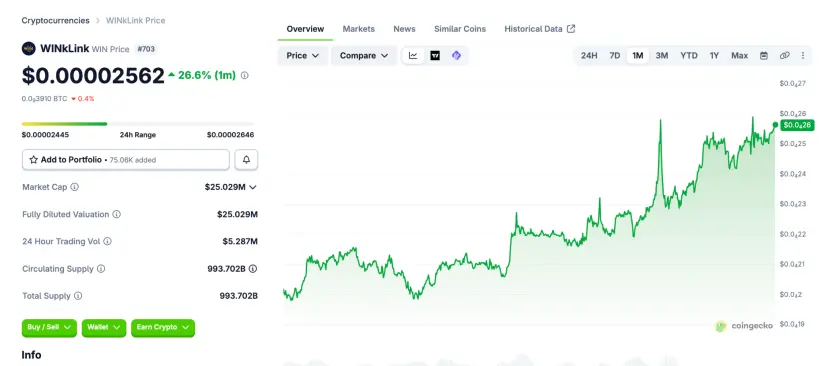Select the 24H time range
Viewport: 824px width, 366px height.
coord(589,56)
